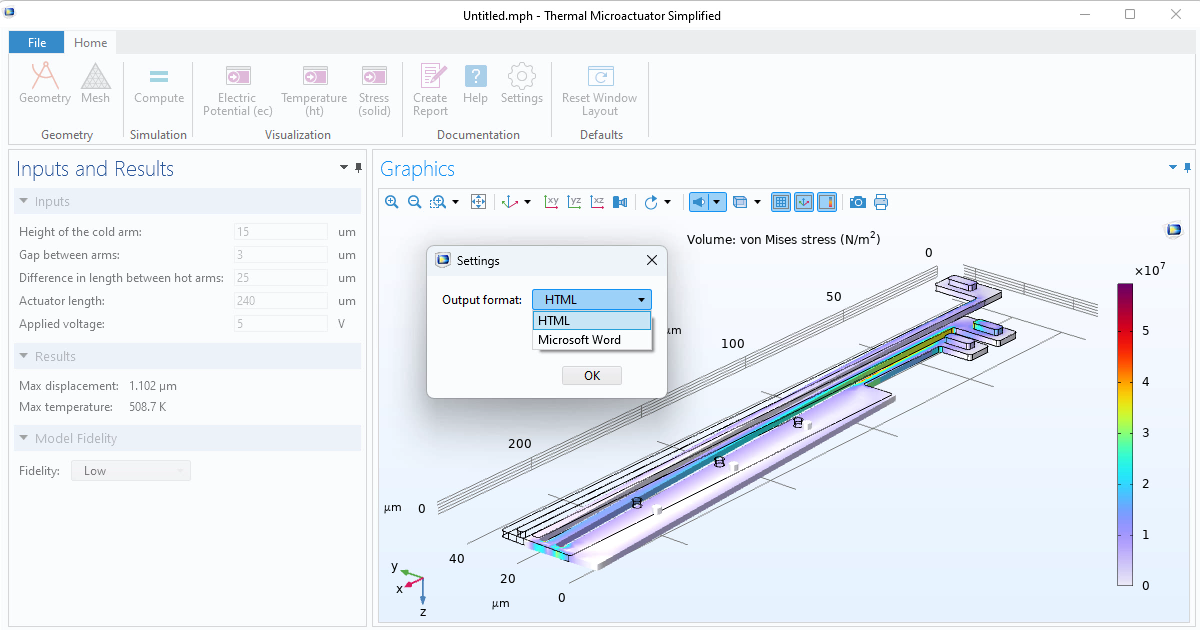Open the File menu
The height and width of the screenshot is (630, 1200).
[36, 42]
